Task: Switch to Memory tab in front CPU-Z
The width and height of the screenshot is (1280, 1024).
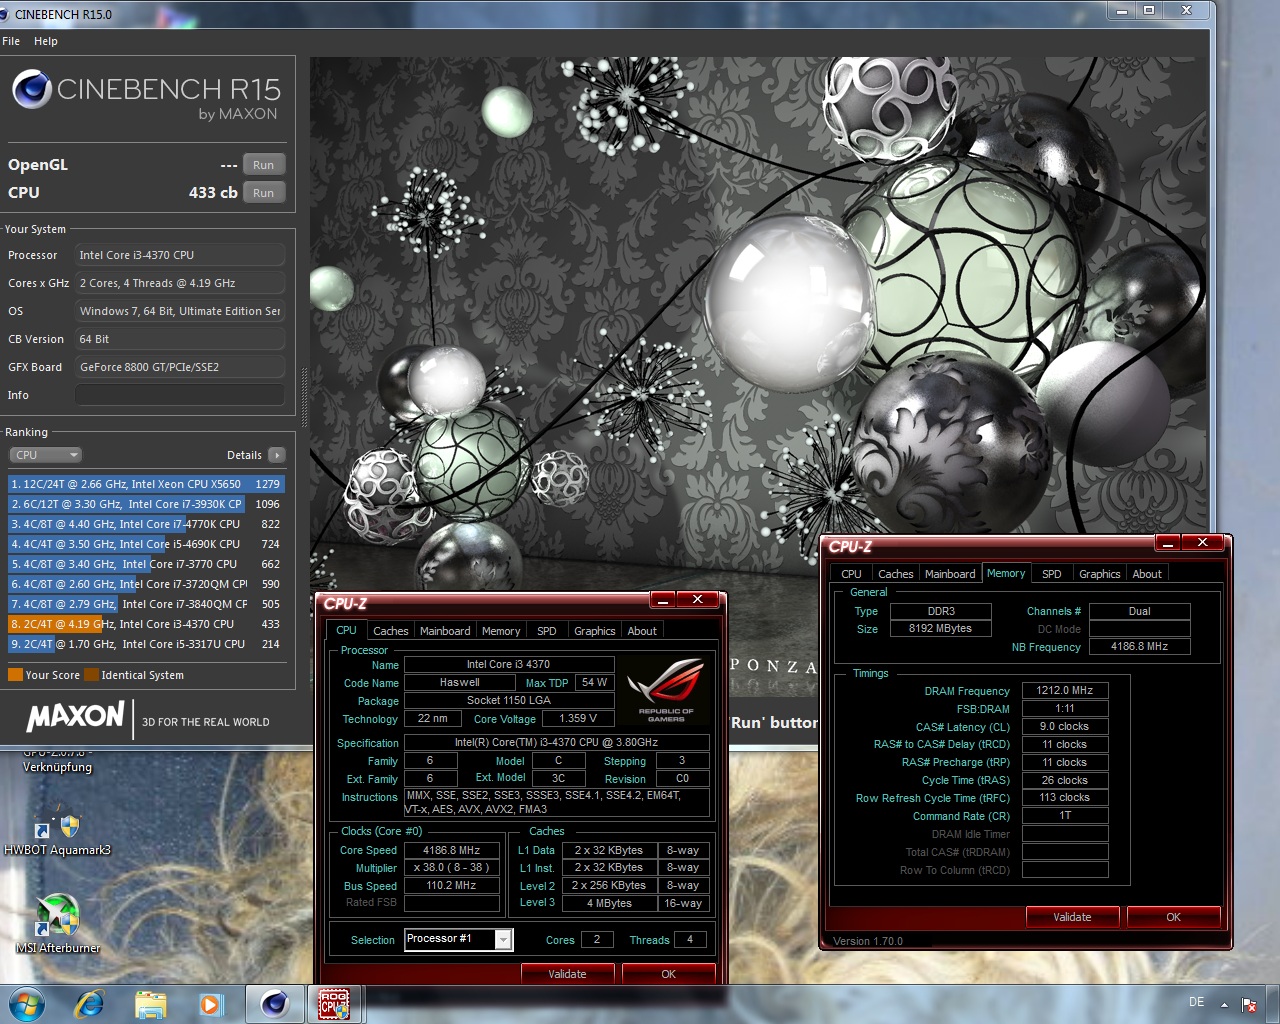Action: [x=501, y=631]
